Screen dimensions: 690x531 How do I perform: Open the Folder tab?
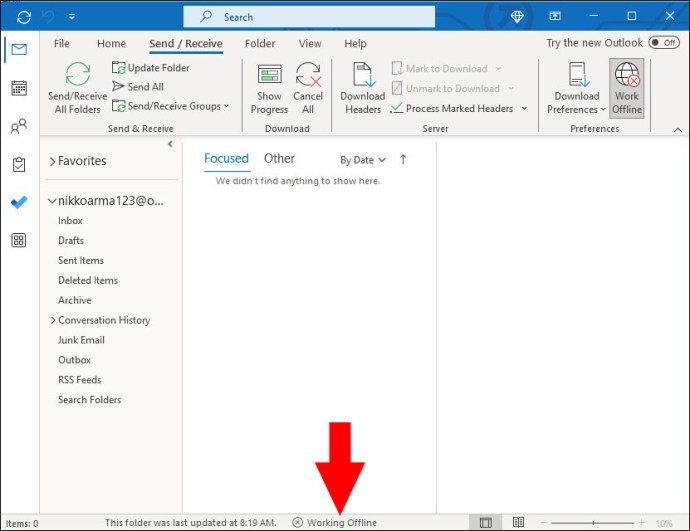pyautogui.click(x=260, y=44)
